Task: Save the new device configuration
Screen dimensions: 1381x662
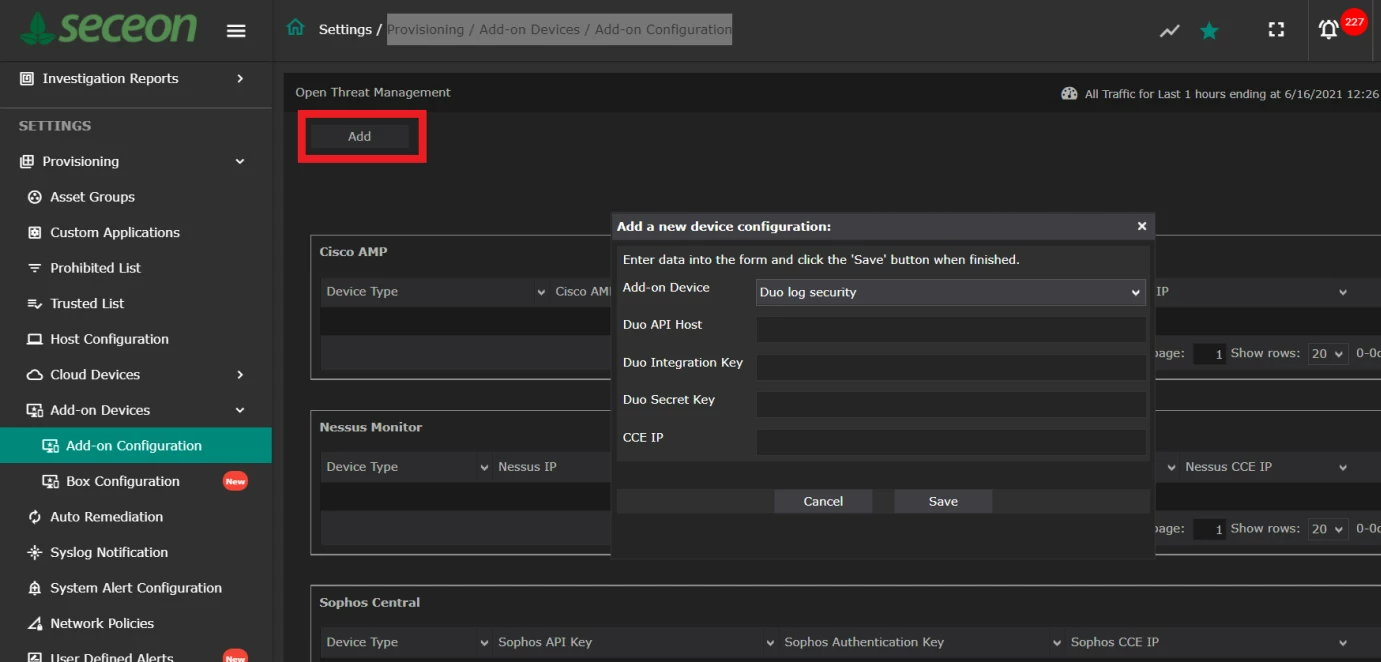Action: (x=941, y=501)
